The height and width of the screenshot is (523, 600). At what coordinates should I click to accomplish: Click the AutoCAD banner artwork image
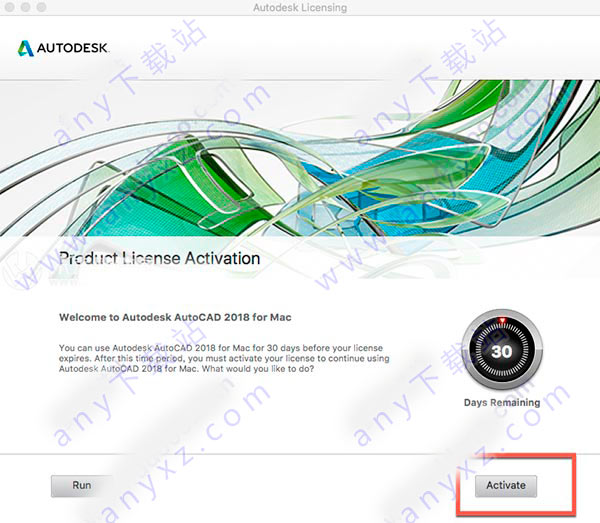pyautogui.click(x=300, y=158)
